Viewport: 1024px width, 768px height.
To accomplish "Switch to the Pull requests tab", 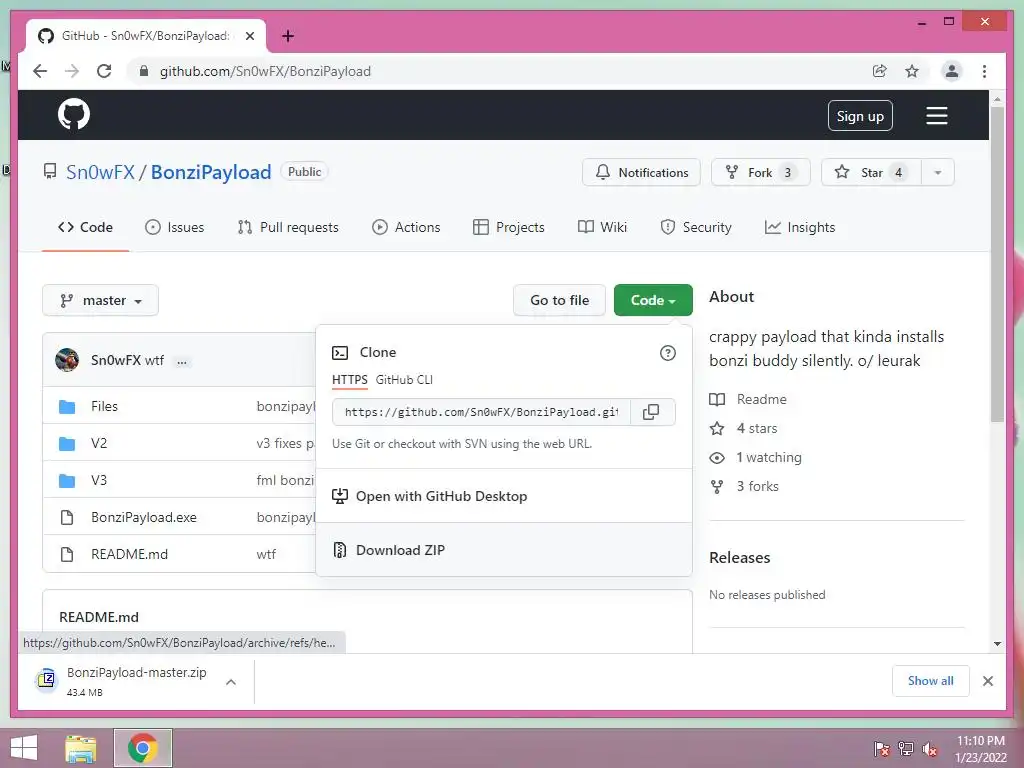I will pos(288,227).
